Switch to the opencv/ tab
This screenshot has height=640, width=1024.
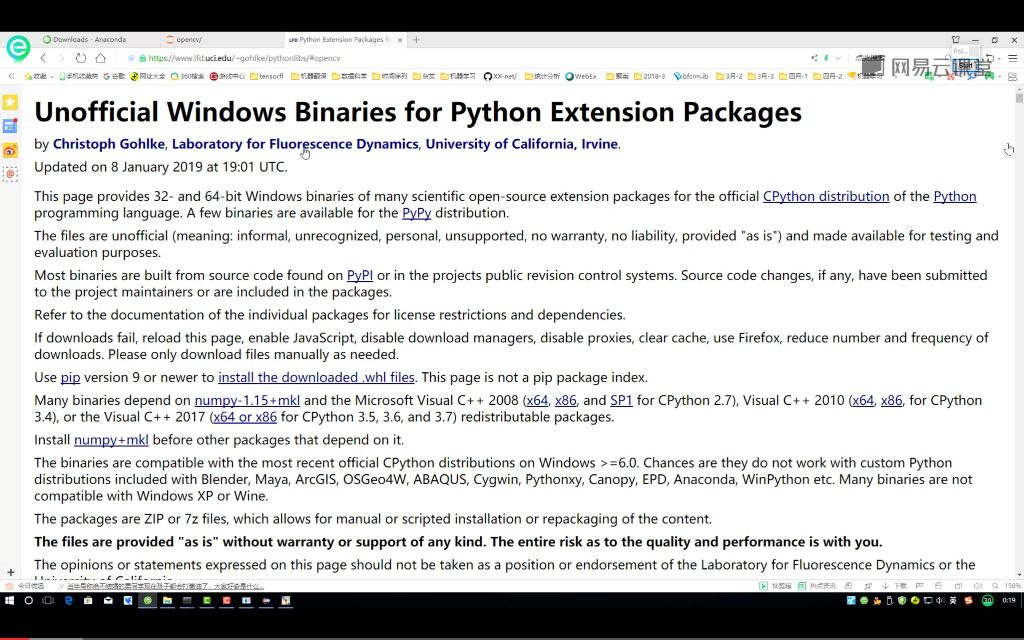pyautogui.click(x=189, y=40)
